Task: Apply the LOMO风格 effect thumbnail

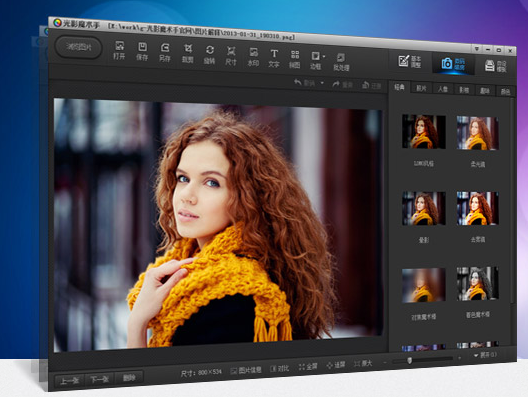Action: 424,132
